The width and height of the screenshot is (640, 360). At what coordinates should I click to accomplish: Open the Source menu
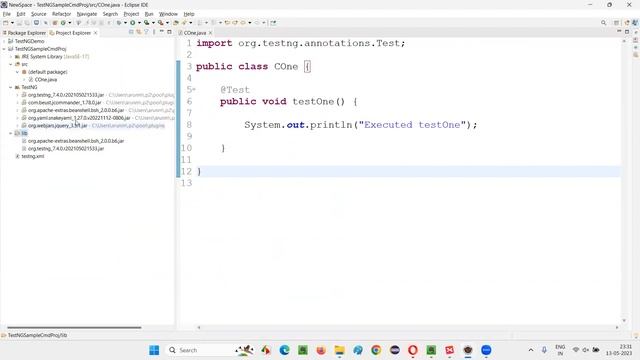tap(39, 14)
